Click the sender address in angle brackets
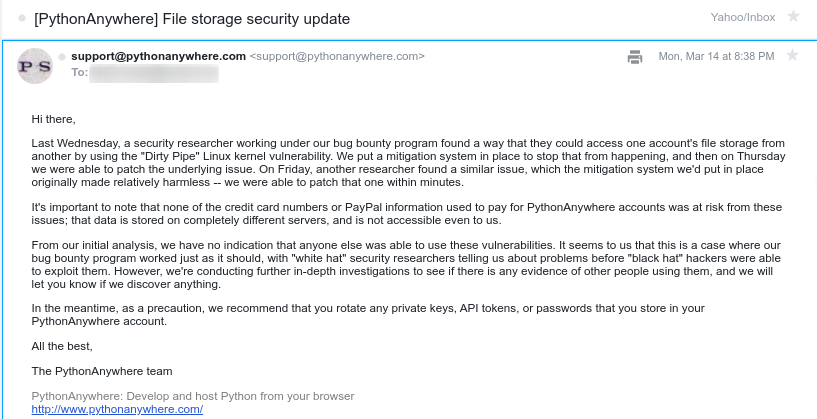Image resolution: width=817 pixels, height=419 pixels. click(336, 56)
